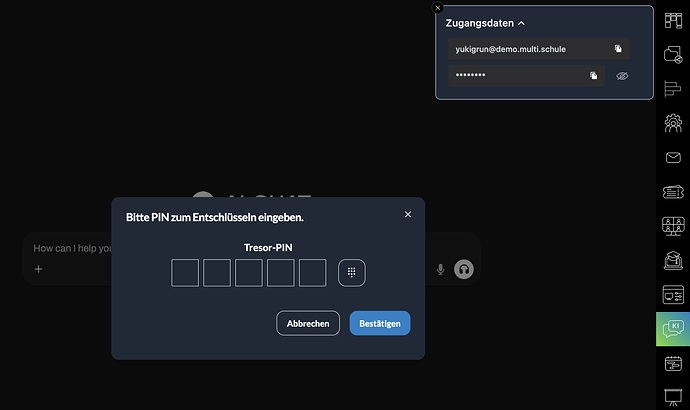Open the calendar icon in sidebar
This screenshot has width=690, height=410.
pyautogui.click(x=673, y=363)
